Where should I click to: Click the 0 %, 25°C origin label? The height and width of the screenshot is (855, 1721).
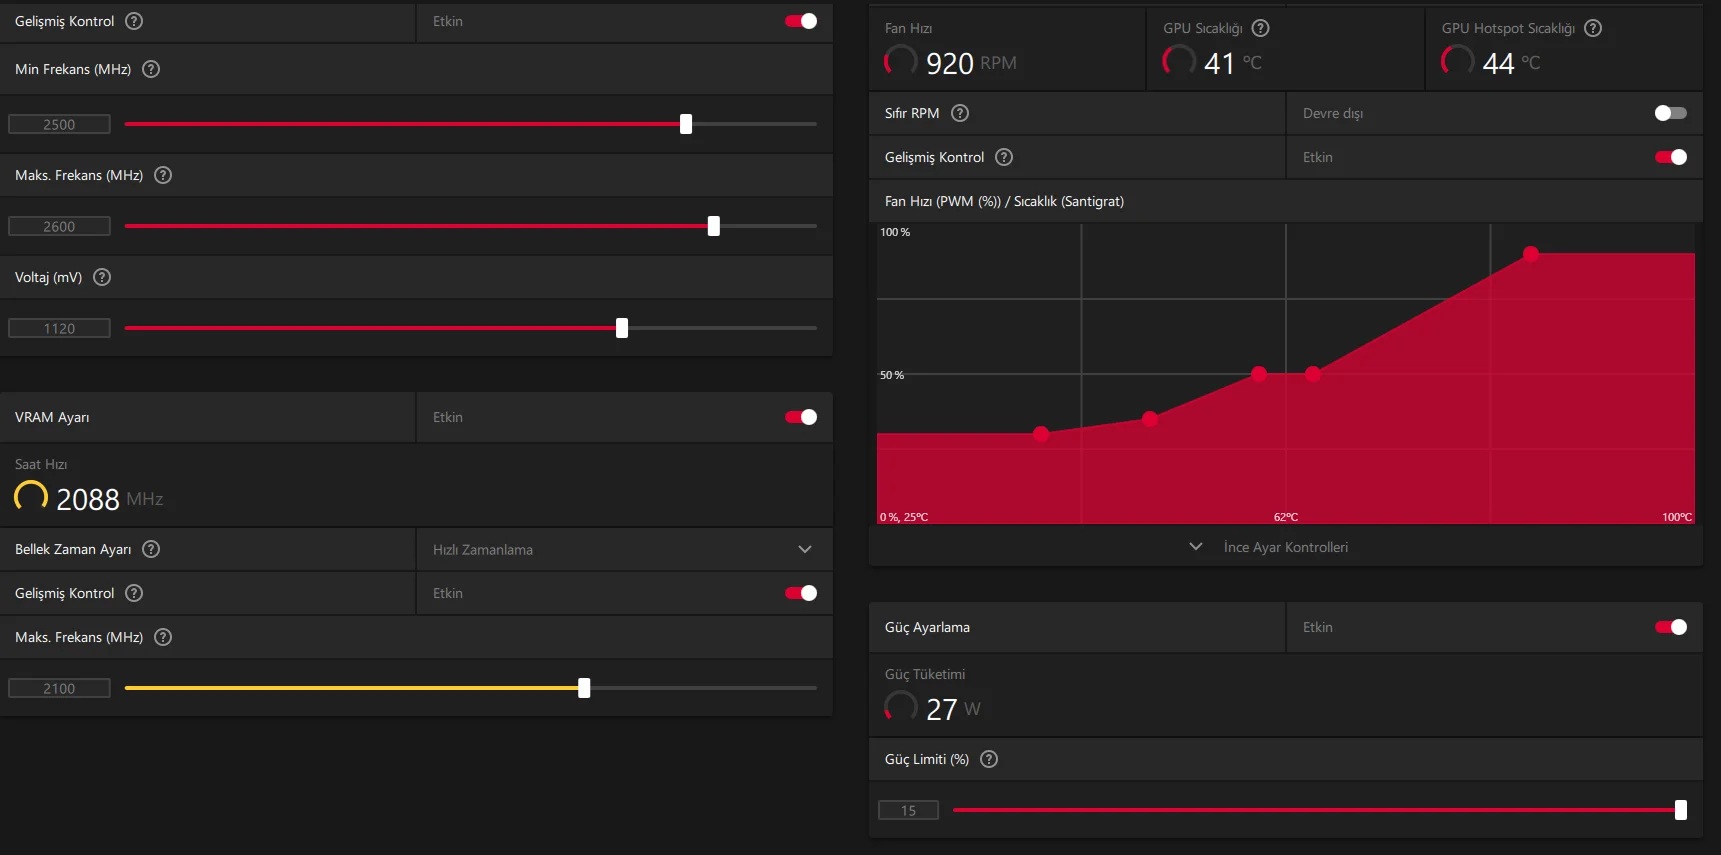point(904,517)
